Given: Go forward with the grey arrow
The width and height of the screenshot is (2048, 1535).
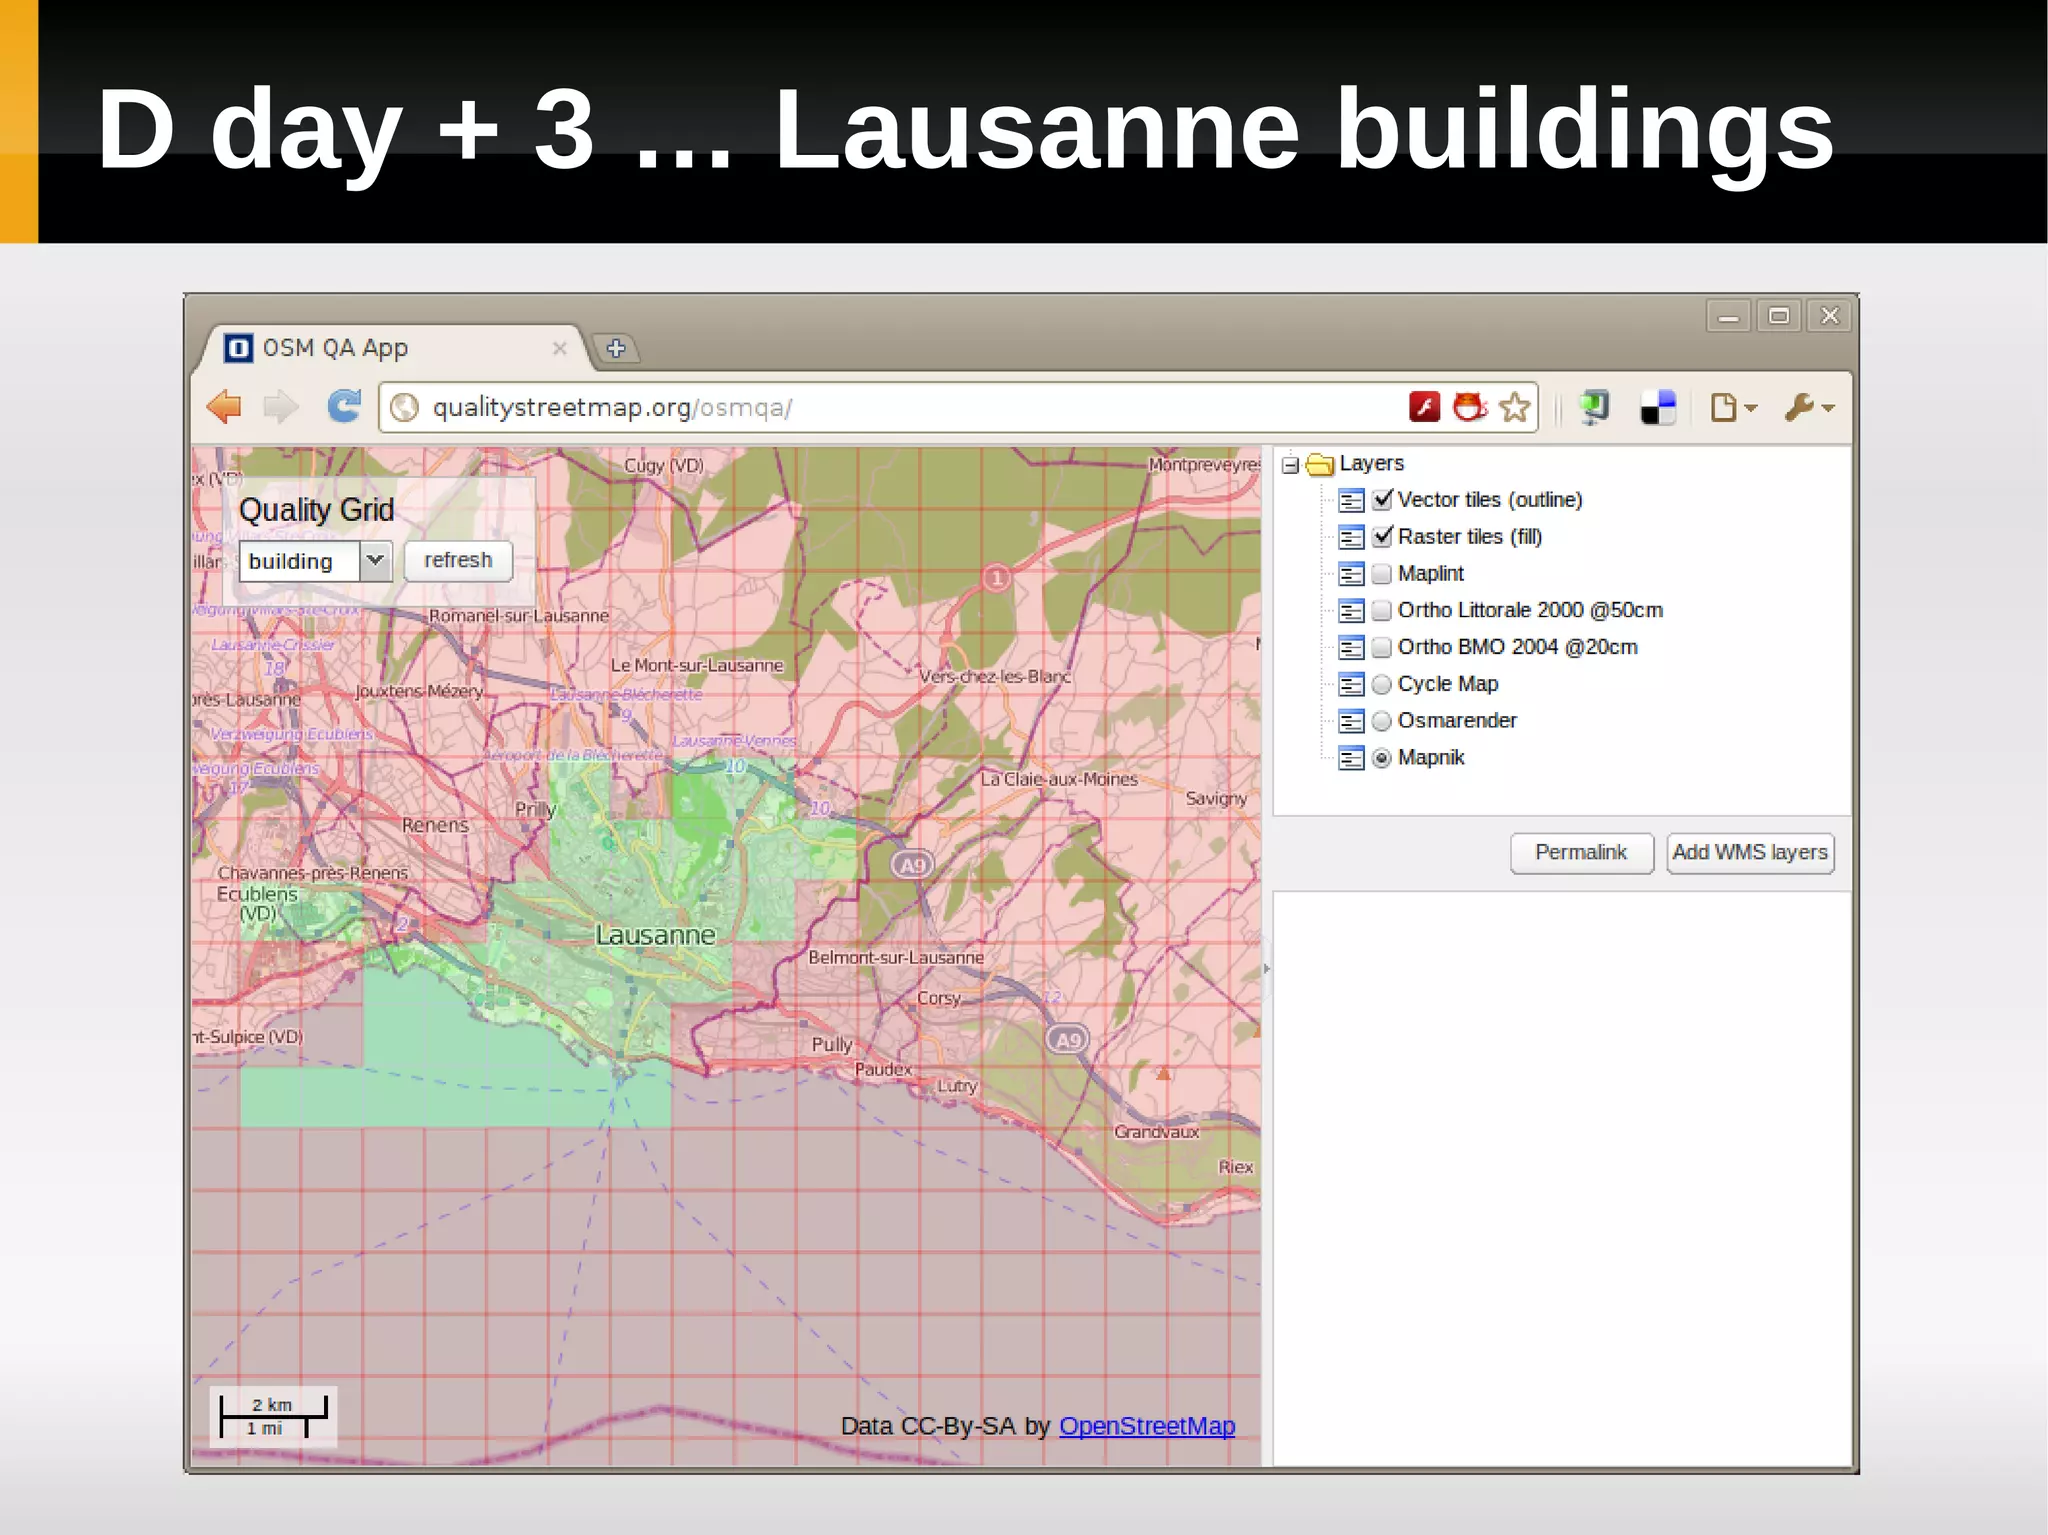Looking at the screenshot, I should (x=281, y=407).
